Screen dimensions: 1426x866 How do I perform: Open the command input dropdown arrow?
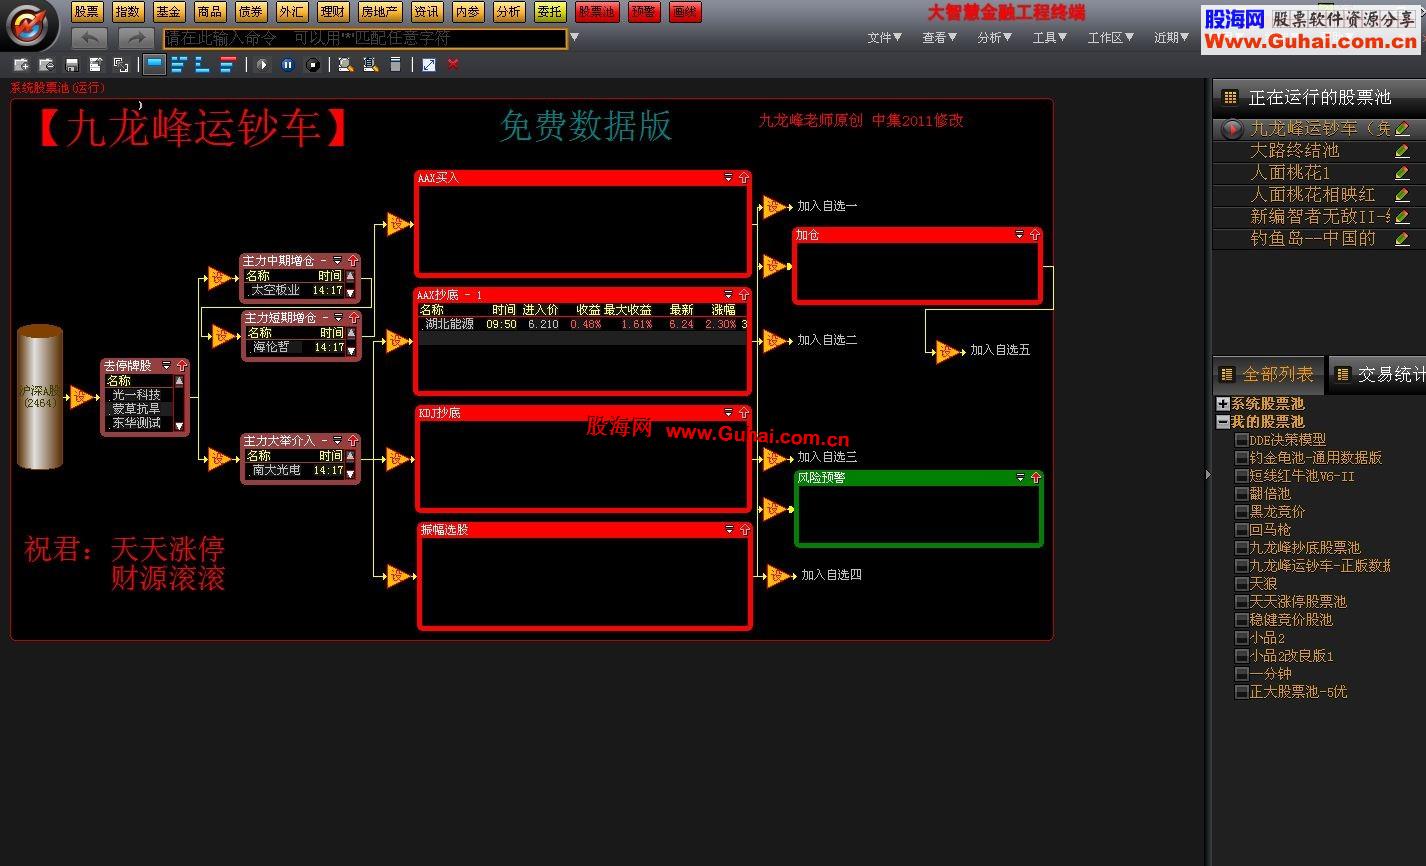coord(574,38)
